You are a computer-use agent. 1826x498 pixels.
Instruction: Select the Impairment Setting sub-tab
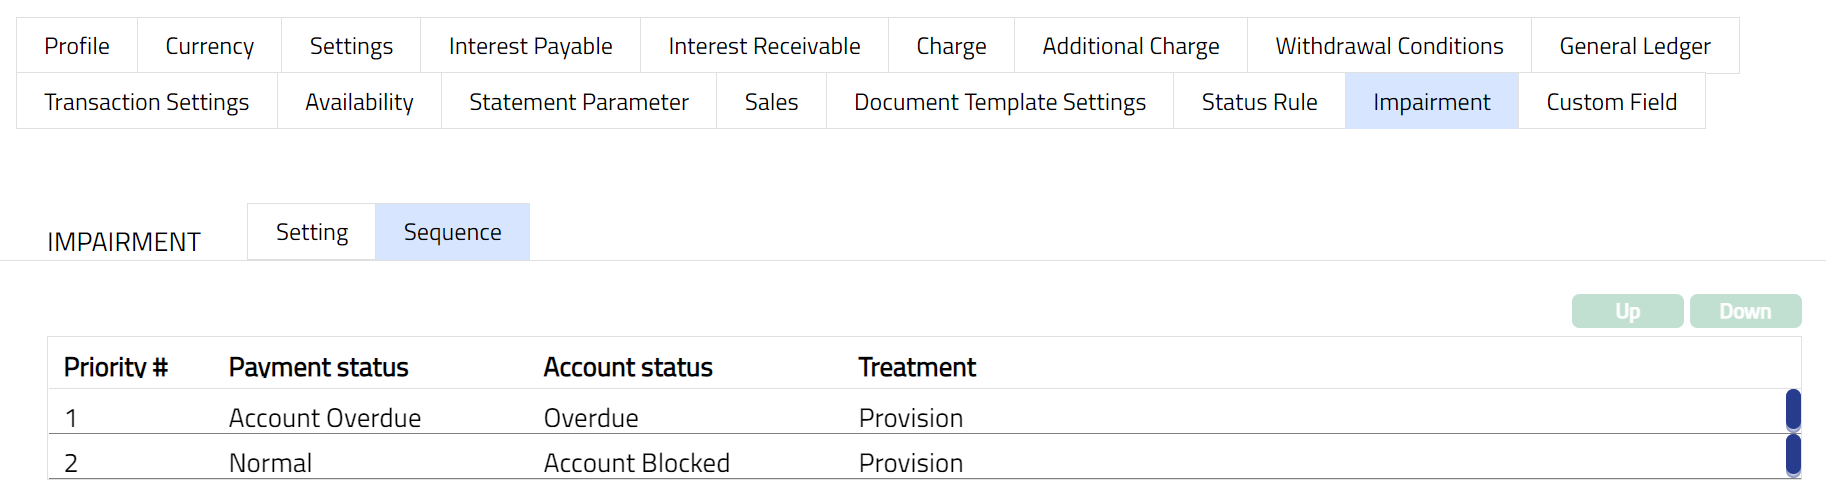pos(312,232)
